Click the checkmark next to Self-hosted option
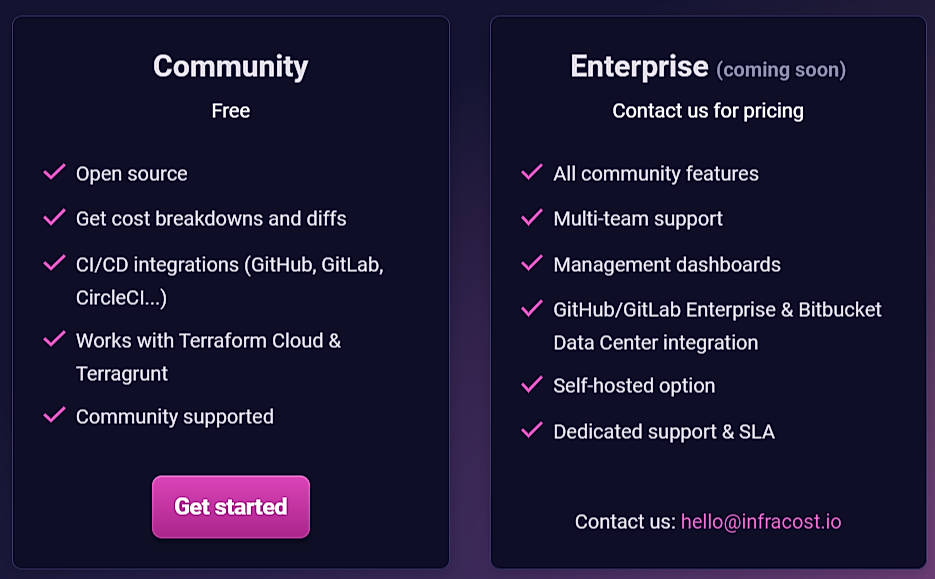This screenshot has width=935, height=579. click(532, 385)
